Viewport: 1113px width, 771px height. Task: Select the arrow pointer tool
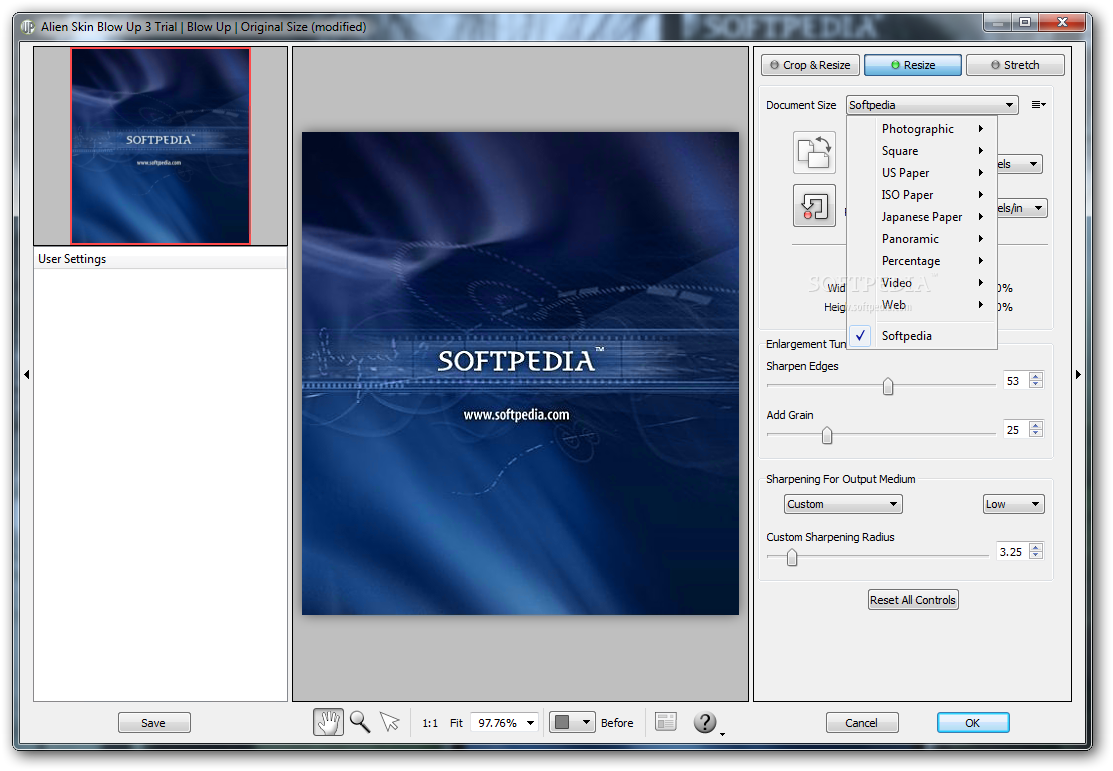[x=390, y=722]
